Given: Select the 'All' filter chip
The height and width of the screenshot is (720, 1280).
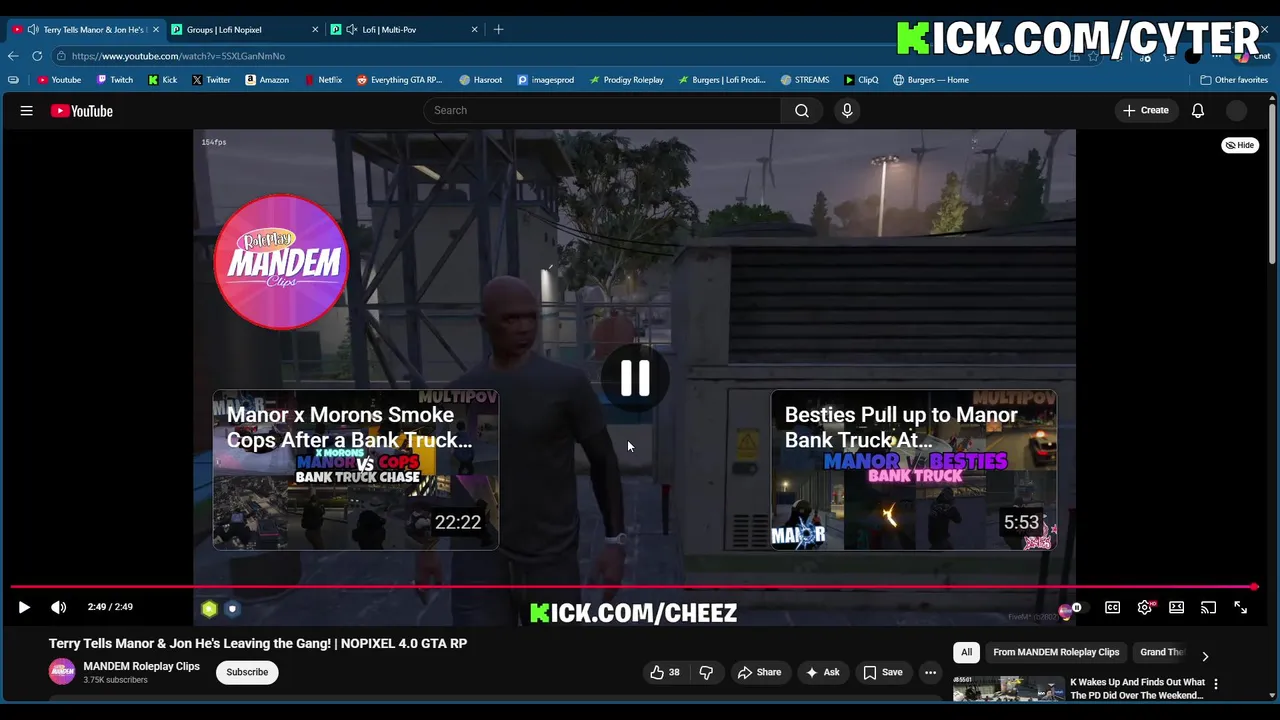Looking at the screenshot, I should pyautogui.click(x=966, y=652).
